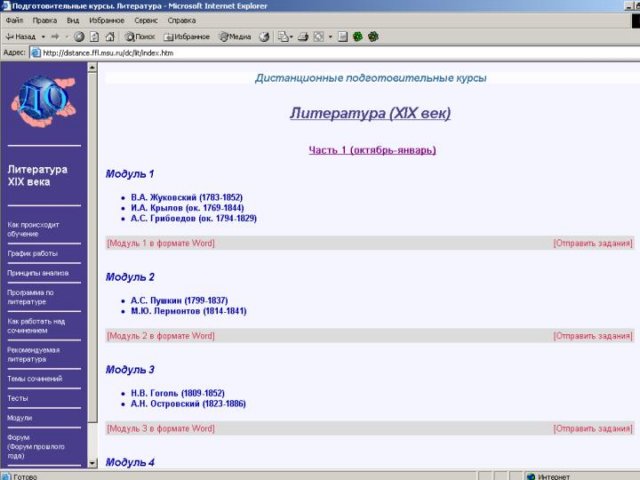Image resolution: width=640 pixels, height=480 pixels.
Task: Click the first green toolbar icon
Action: (x=358, y=37)
